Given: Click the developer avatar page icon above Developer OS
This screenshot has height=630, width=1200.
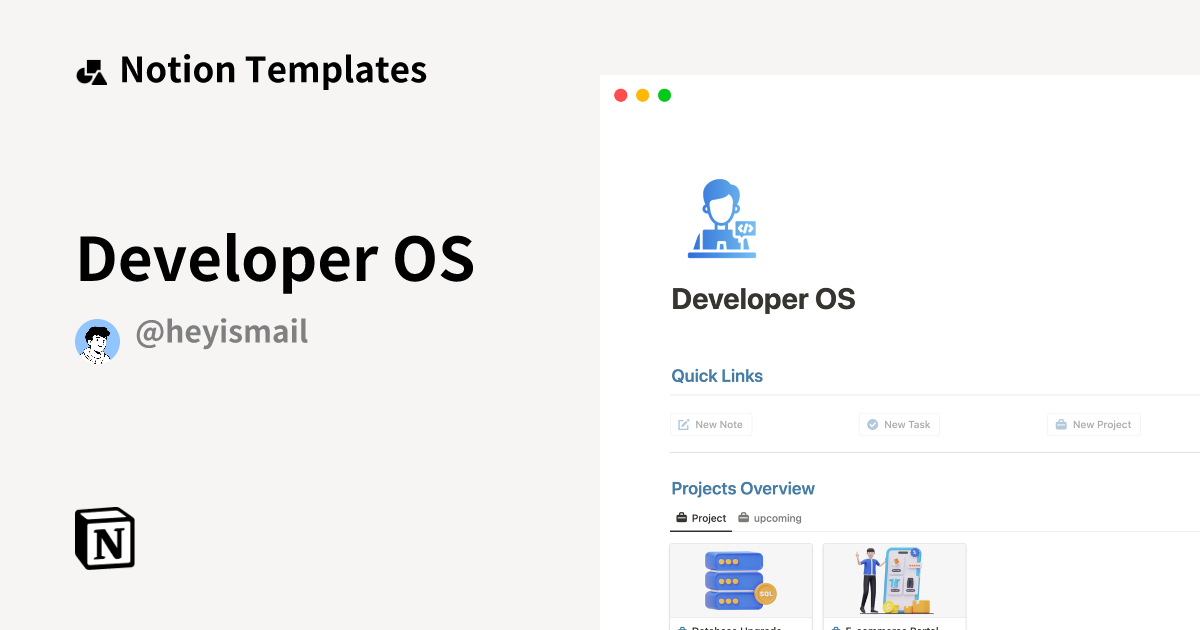Looking at the screenshot, I should pyautogui.click(x=721, y=218).
